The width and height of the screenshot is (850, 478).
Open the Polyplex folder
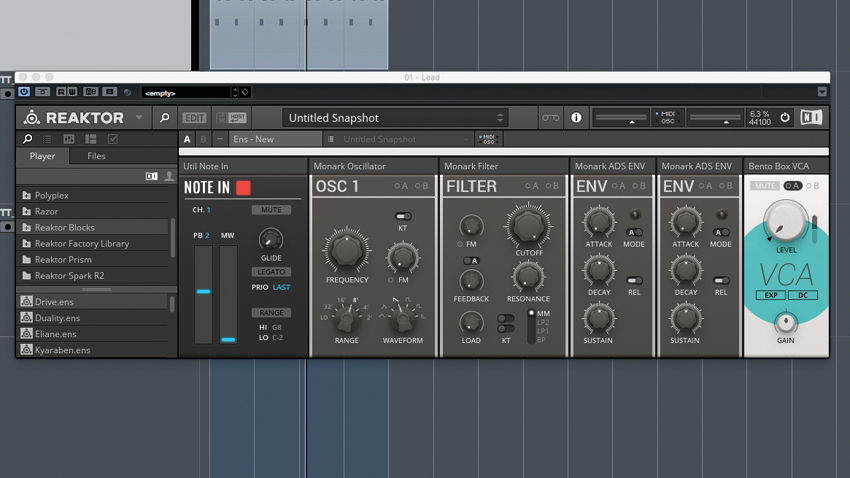pyautogui.click(x=92, y=195)
